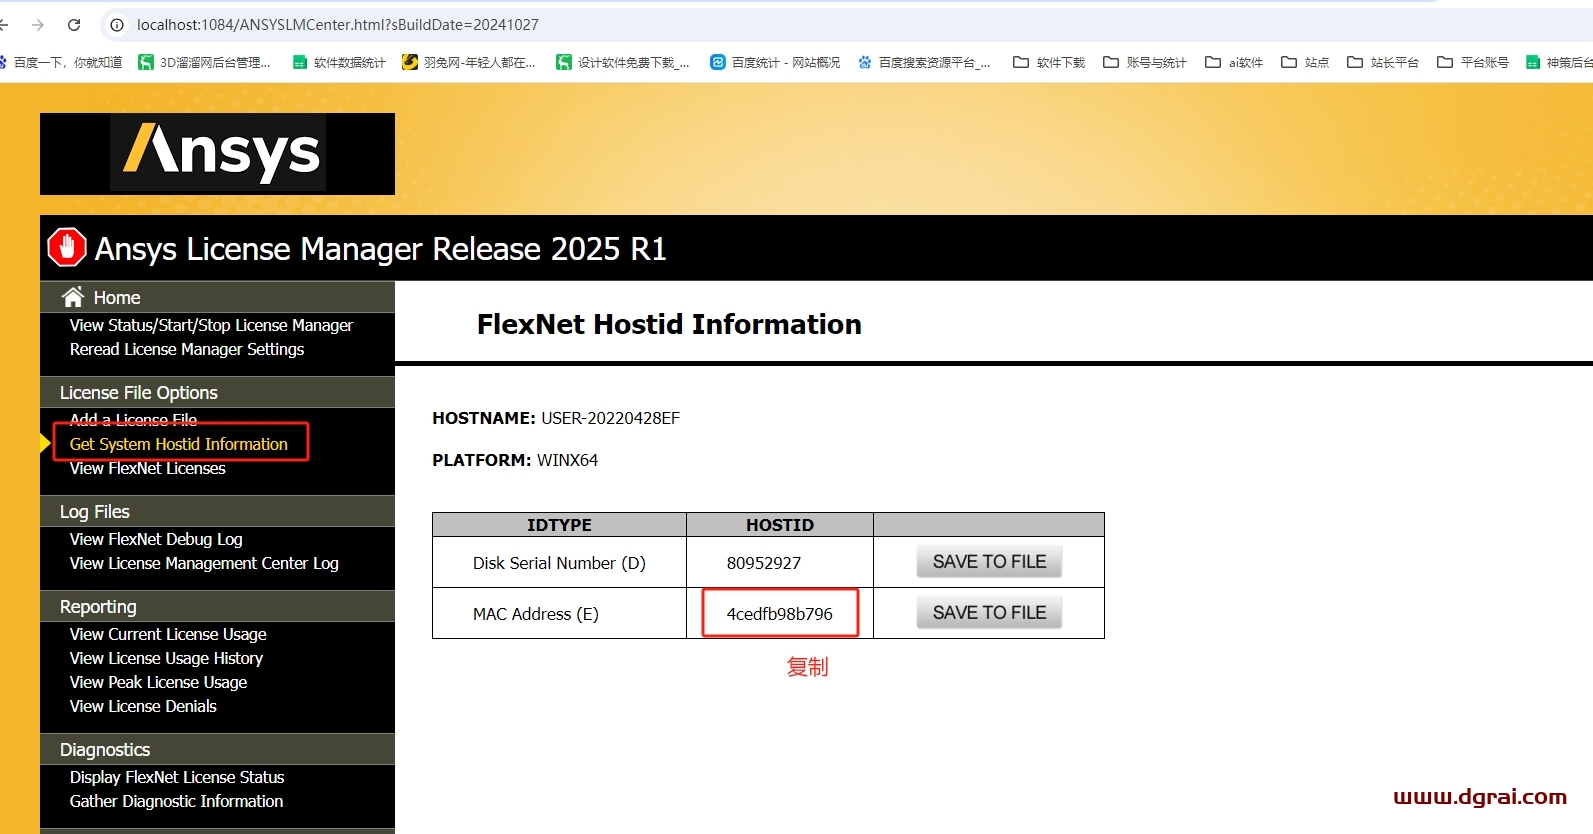This screenshot has height=834, width=1593.
Task: Open the 软件下载 bookmark folder
Action: point(1049,62)
